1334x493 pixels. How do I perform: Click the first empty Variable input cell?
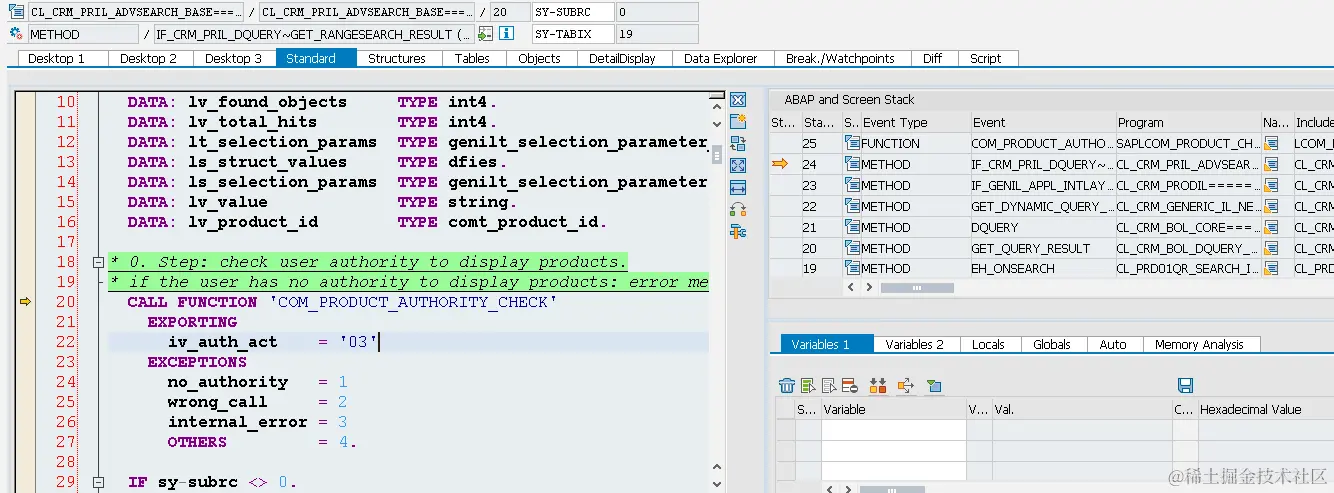click(x=893, y=429)
